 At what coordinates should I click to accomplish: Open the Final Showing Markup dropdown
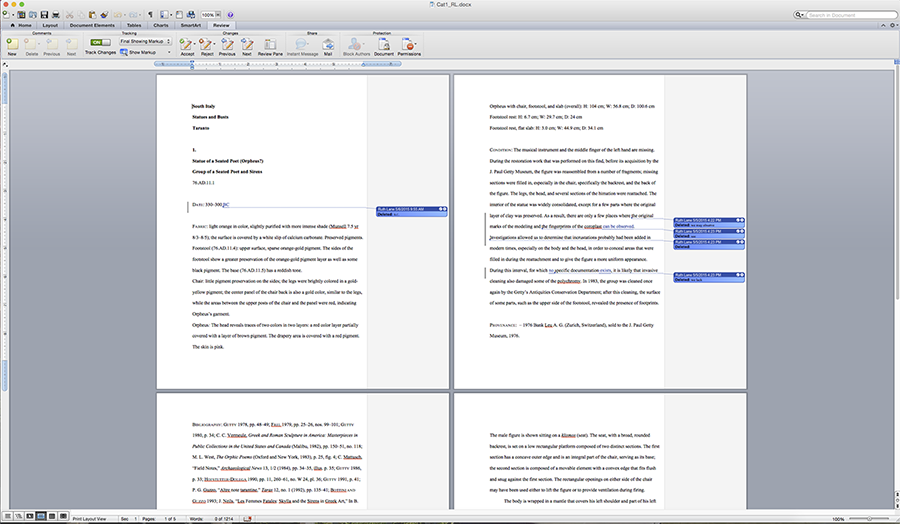(145, 41)
